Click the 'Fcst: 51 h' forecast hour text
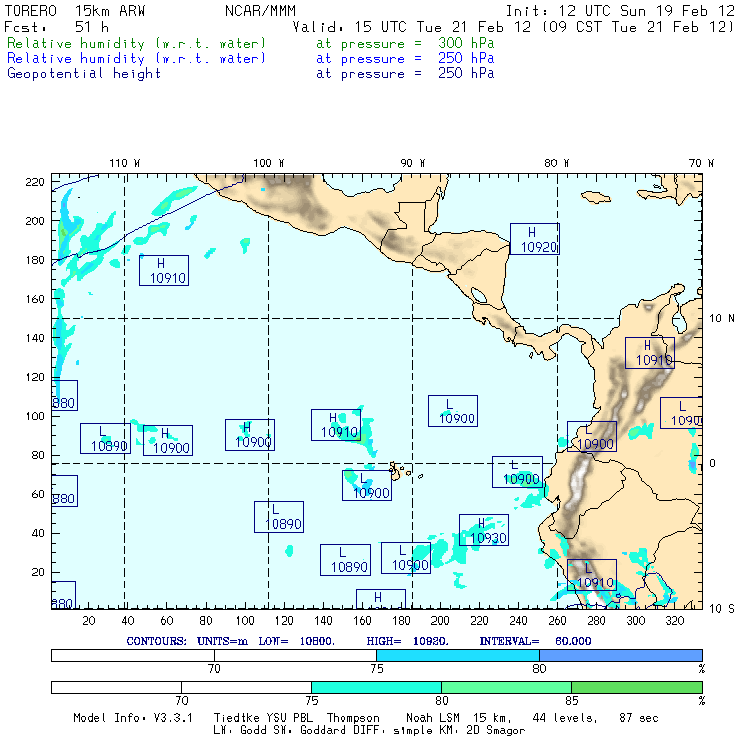 point(56,27)
